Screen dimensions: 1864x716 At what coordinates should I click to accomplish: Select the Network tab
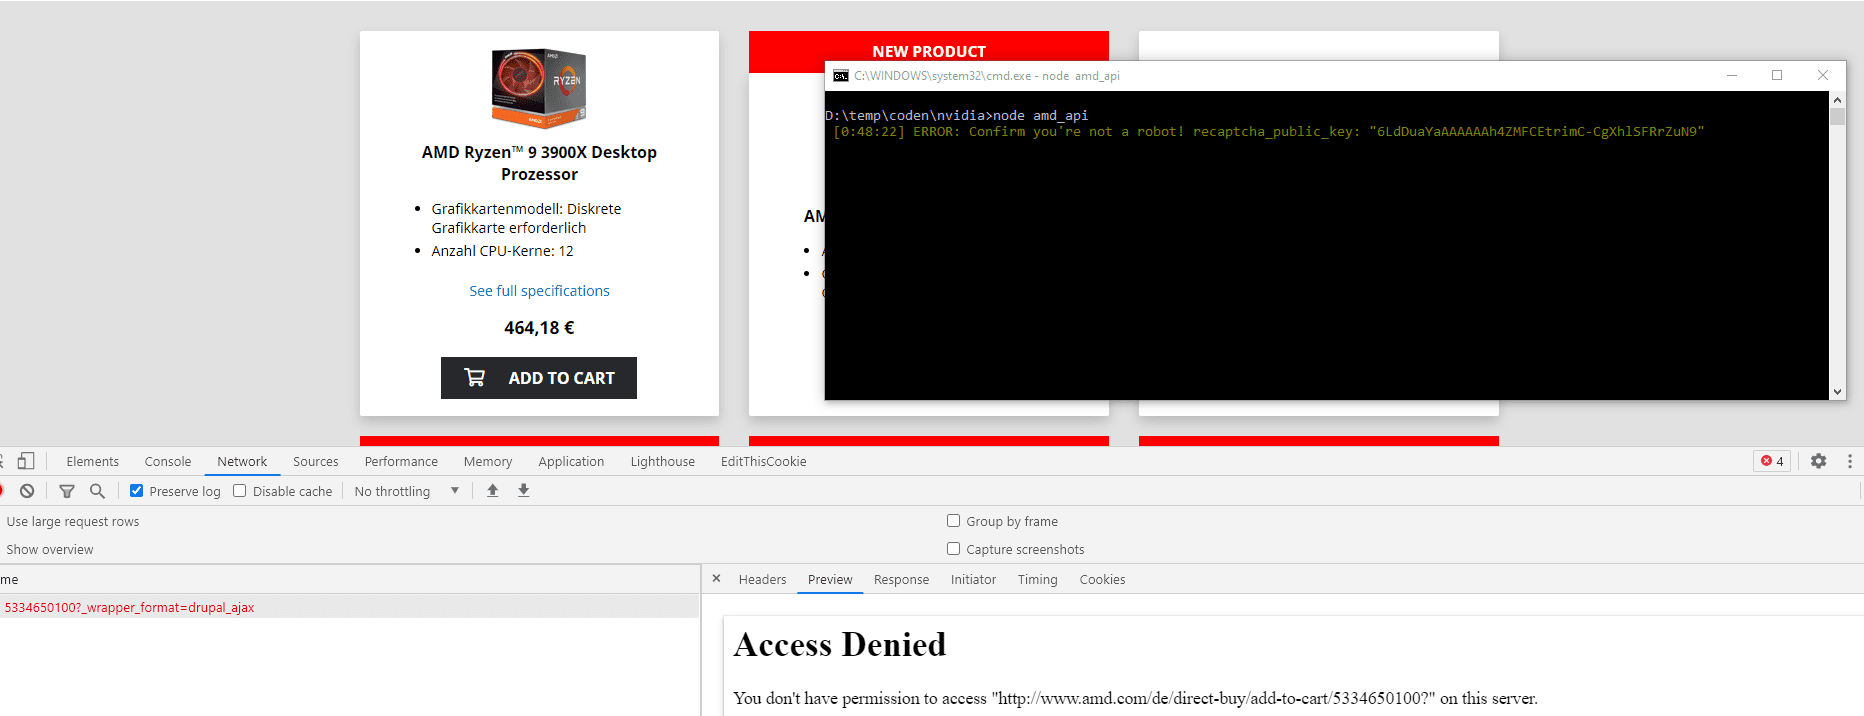[x=242, y=461]
